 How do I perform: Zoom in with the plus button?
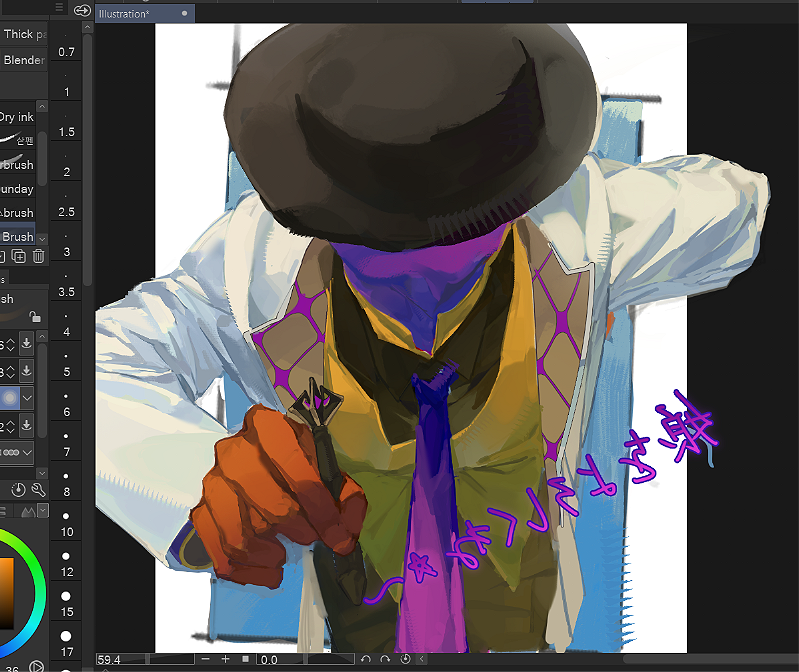[x=225, y=659]
